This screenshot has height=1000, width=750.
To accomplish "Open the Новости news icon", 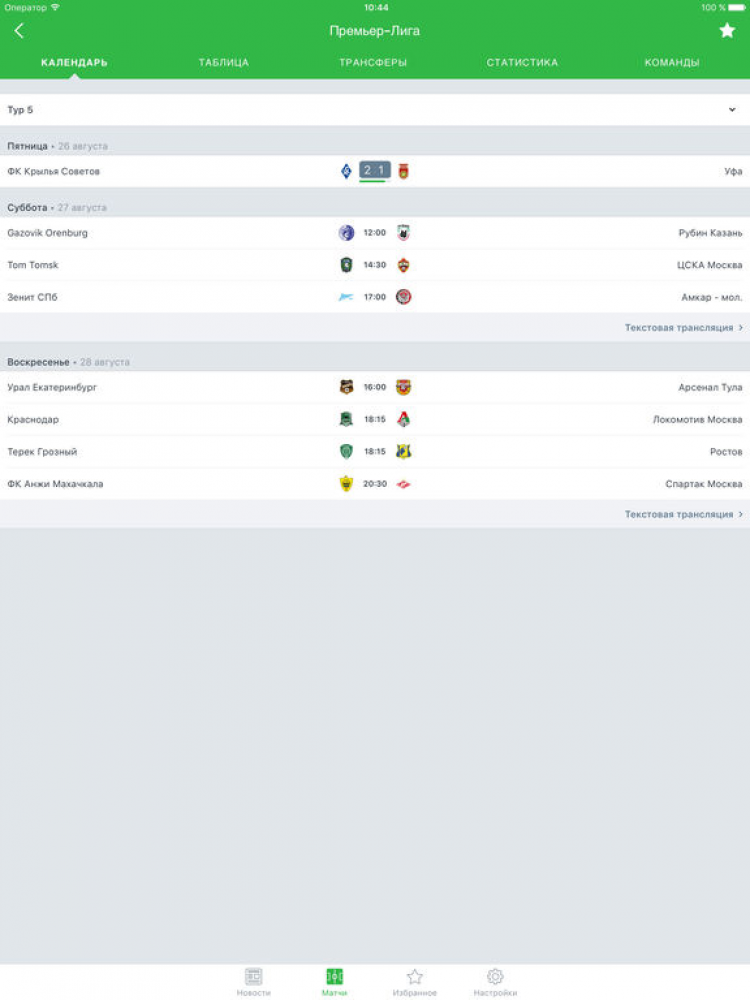I will 253,977.
